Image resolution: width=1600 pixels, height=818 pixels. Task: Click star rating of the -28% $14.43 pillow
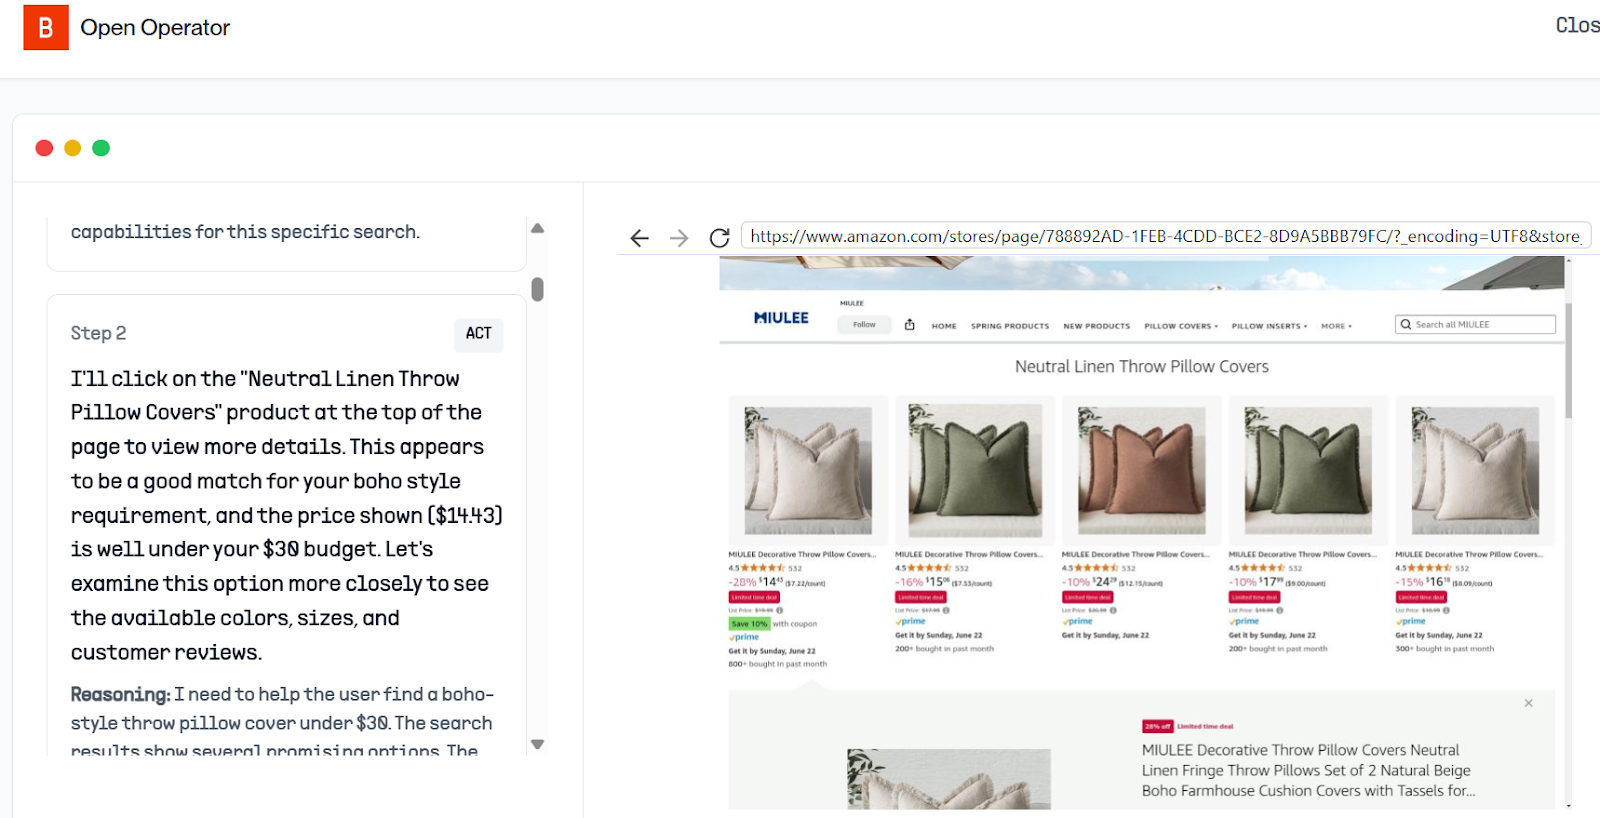click(x=763, y=568)
